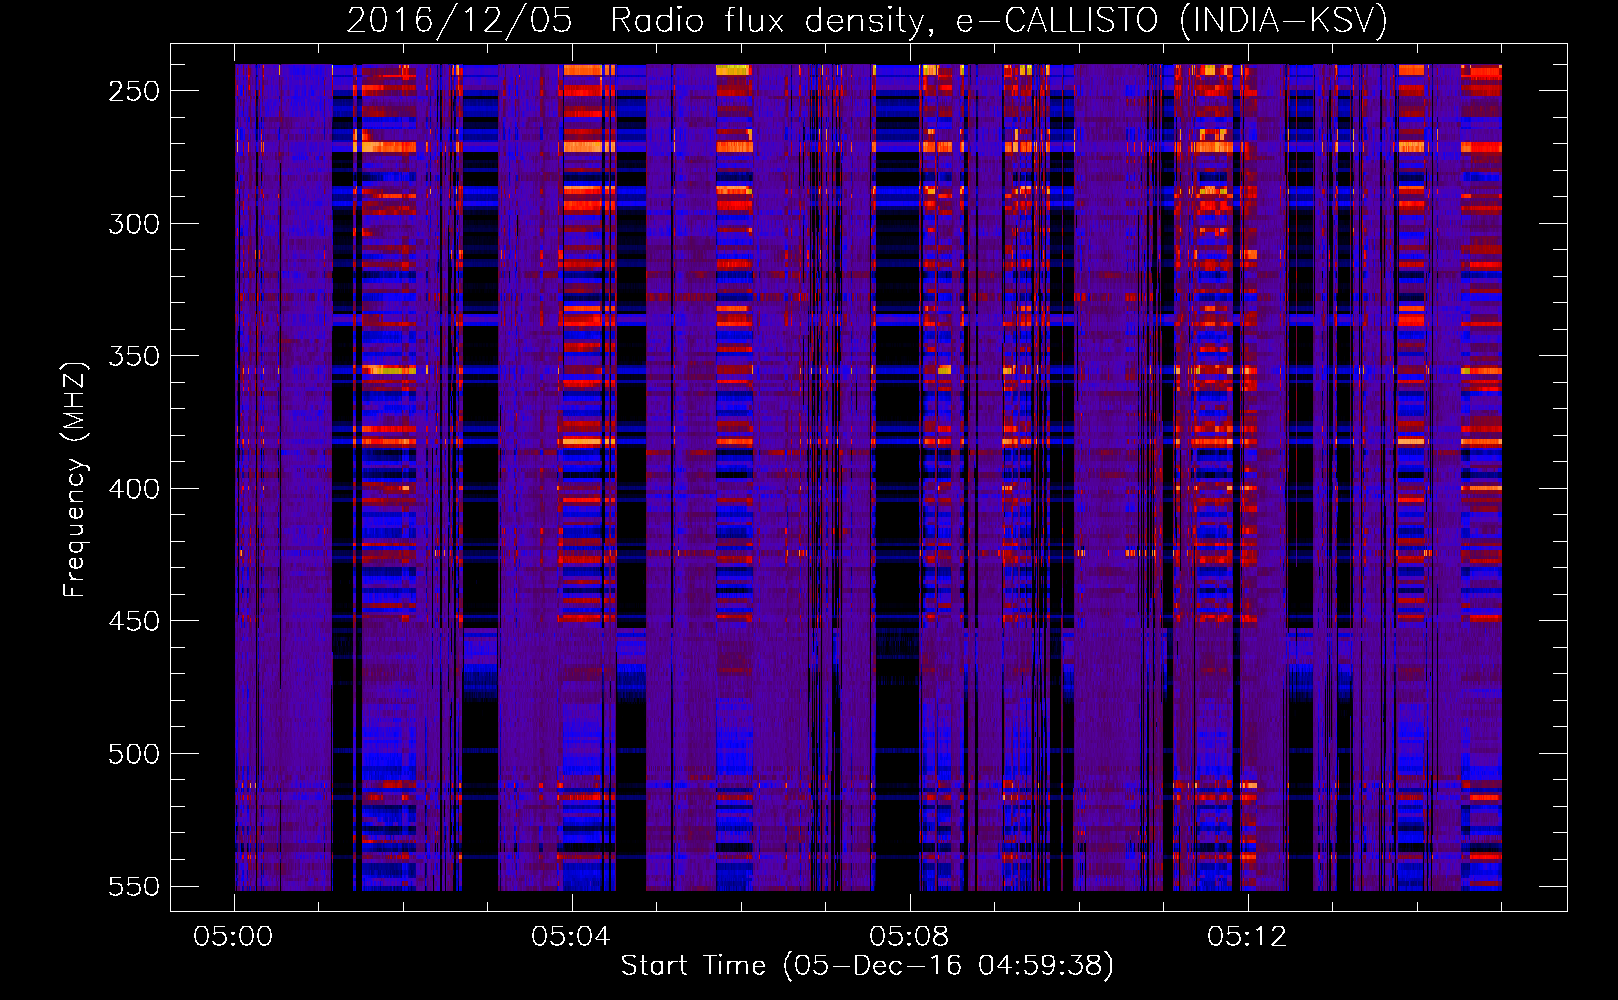
Task: Click the time label 05:12
Action: pyautogui.click(x=1247, y=937)
